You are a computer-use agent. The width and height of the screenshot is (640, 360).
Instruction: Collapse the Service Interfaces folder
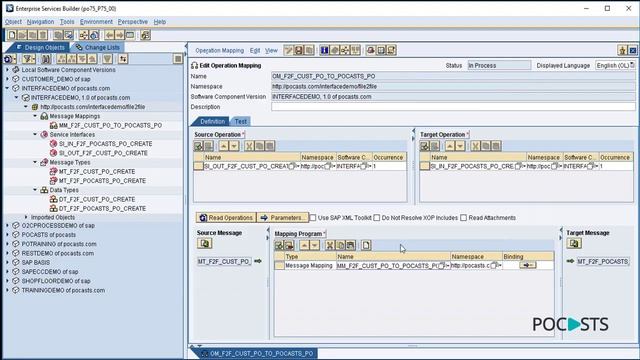point(35,134)
